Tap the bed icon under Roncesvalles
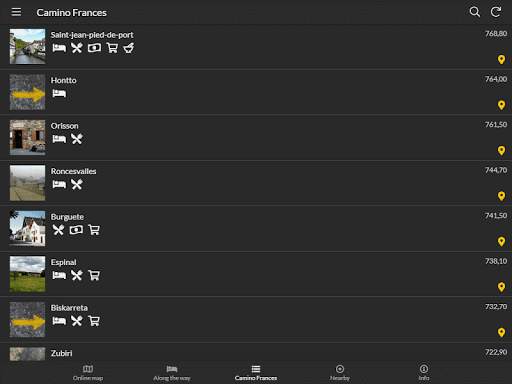This screenshot has height=384, width=512. click(59, 184)
